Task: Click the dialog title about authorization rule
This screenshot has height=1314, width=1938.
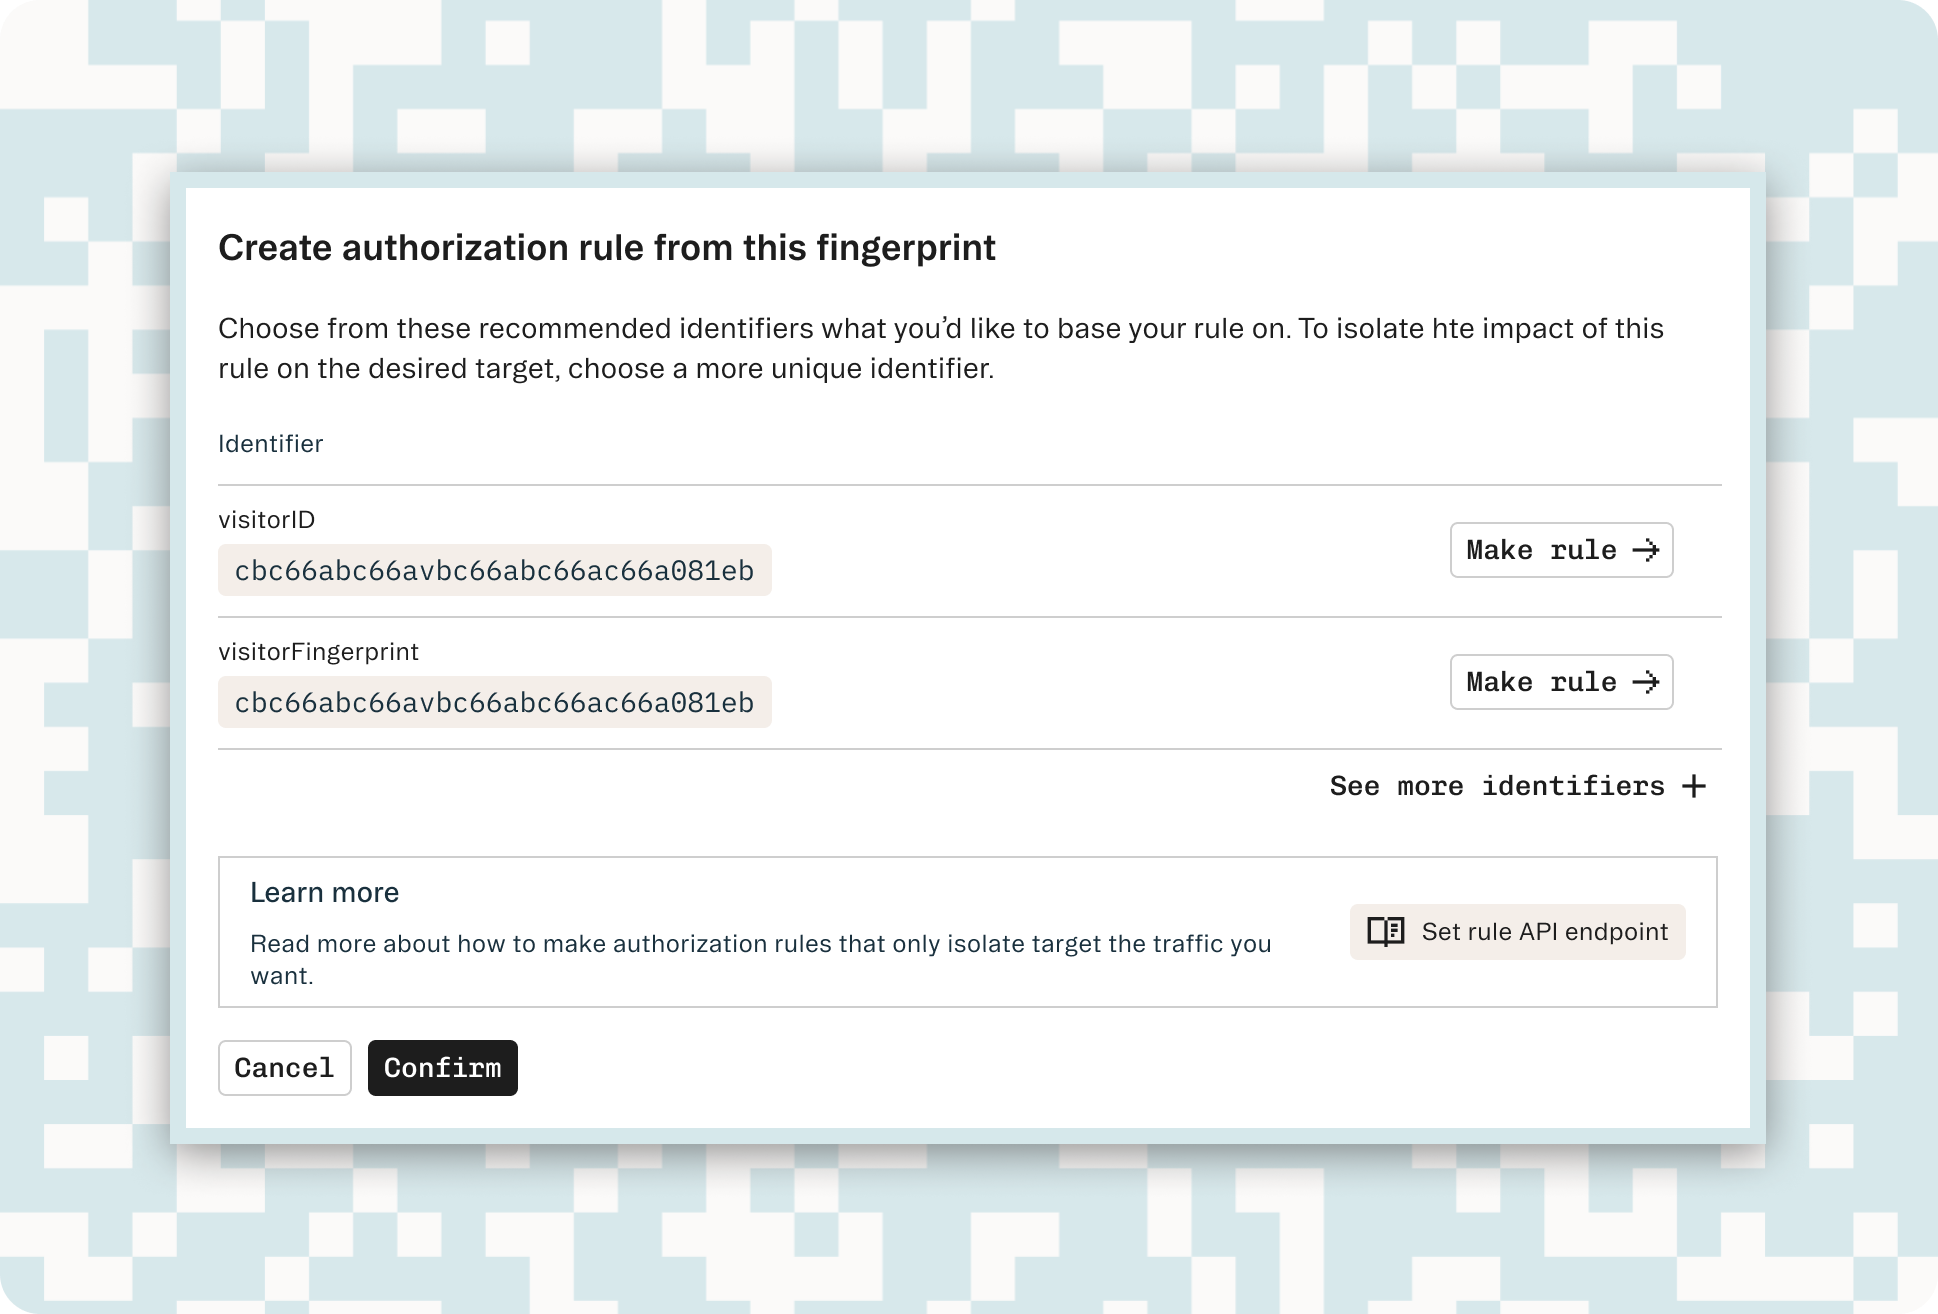Action: [606, 248]
